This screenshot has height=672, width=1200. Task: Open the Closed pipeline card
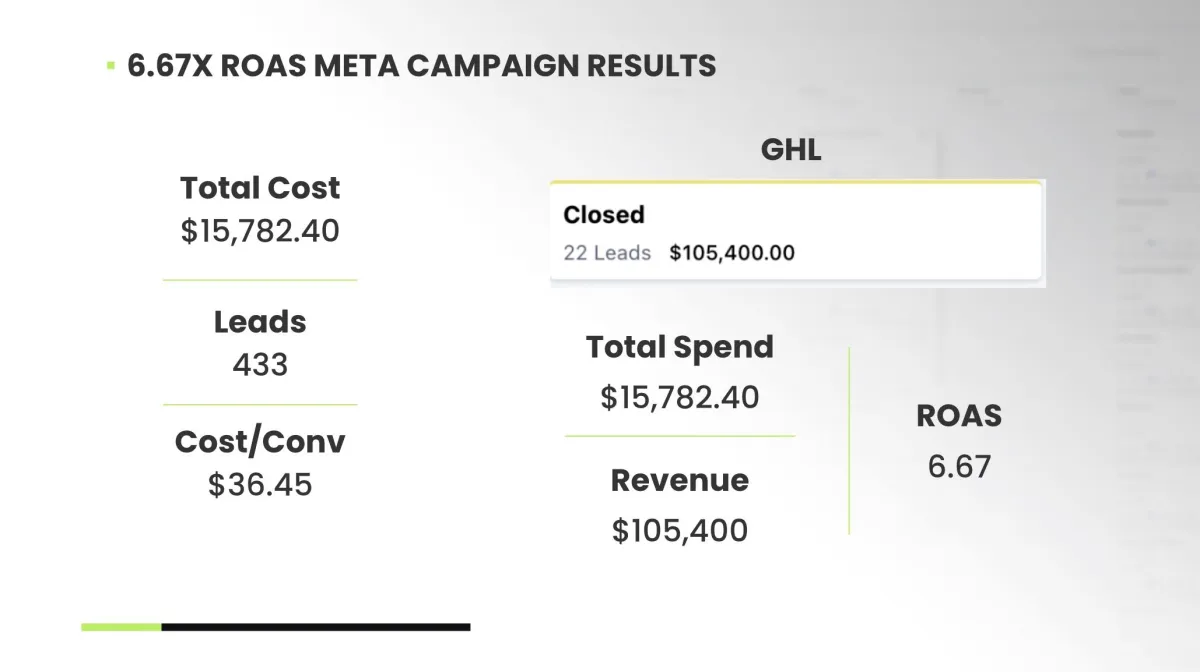(796, 233)
